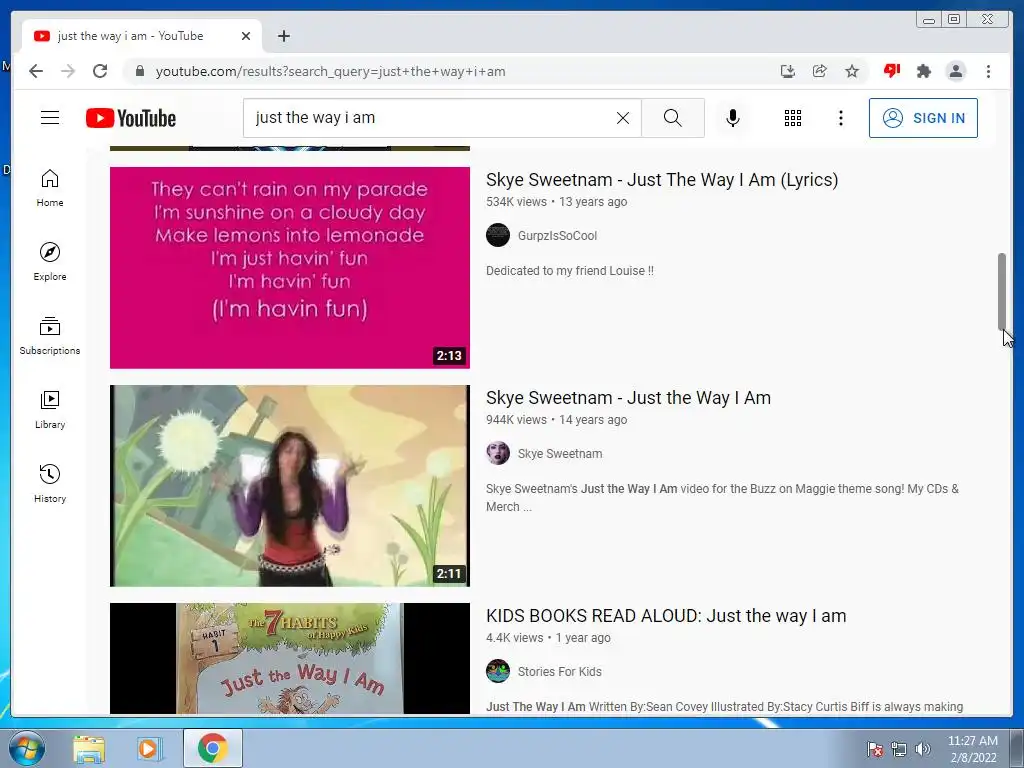Click the magnifier search button
Screen dimensions: 1024x768
[673, 118]
